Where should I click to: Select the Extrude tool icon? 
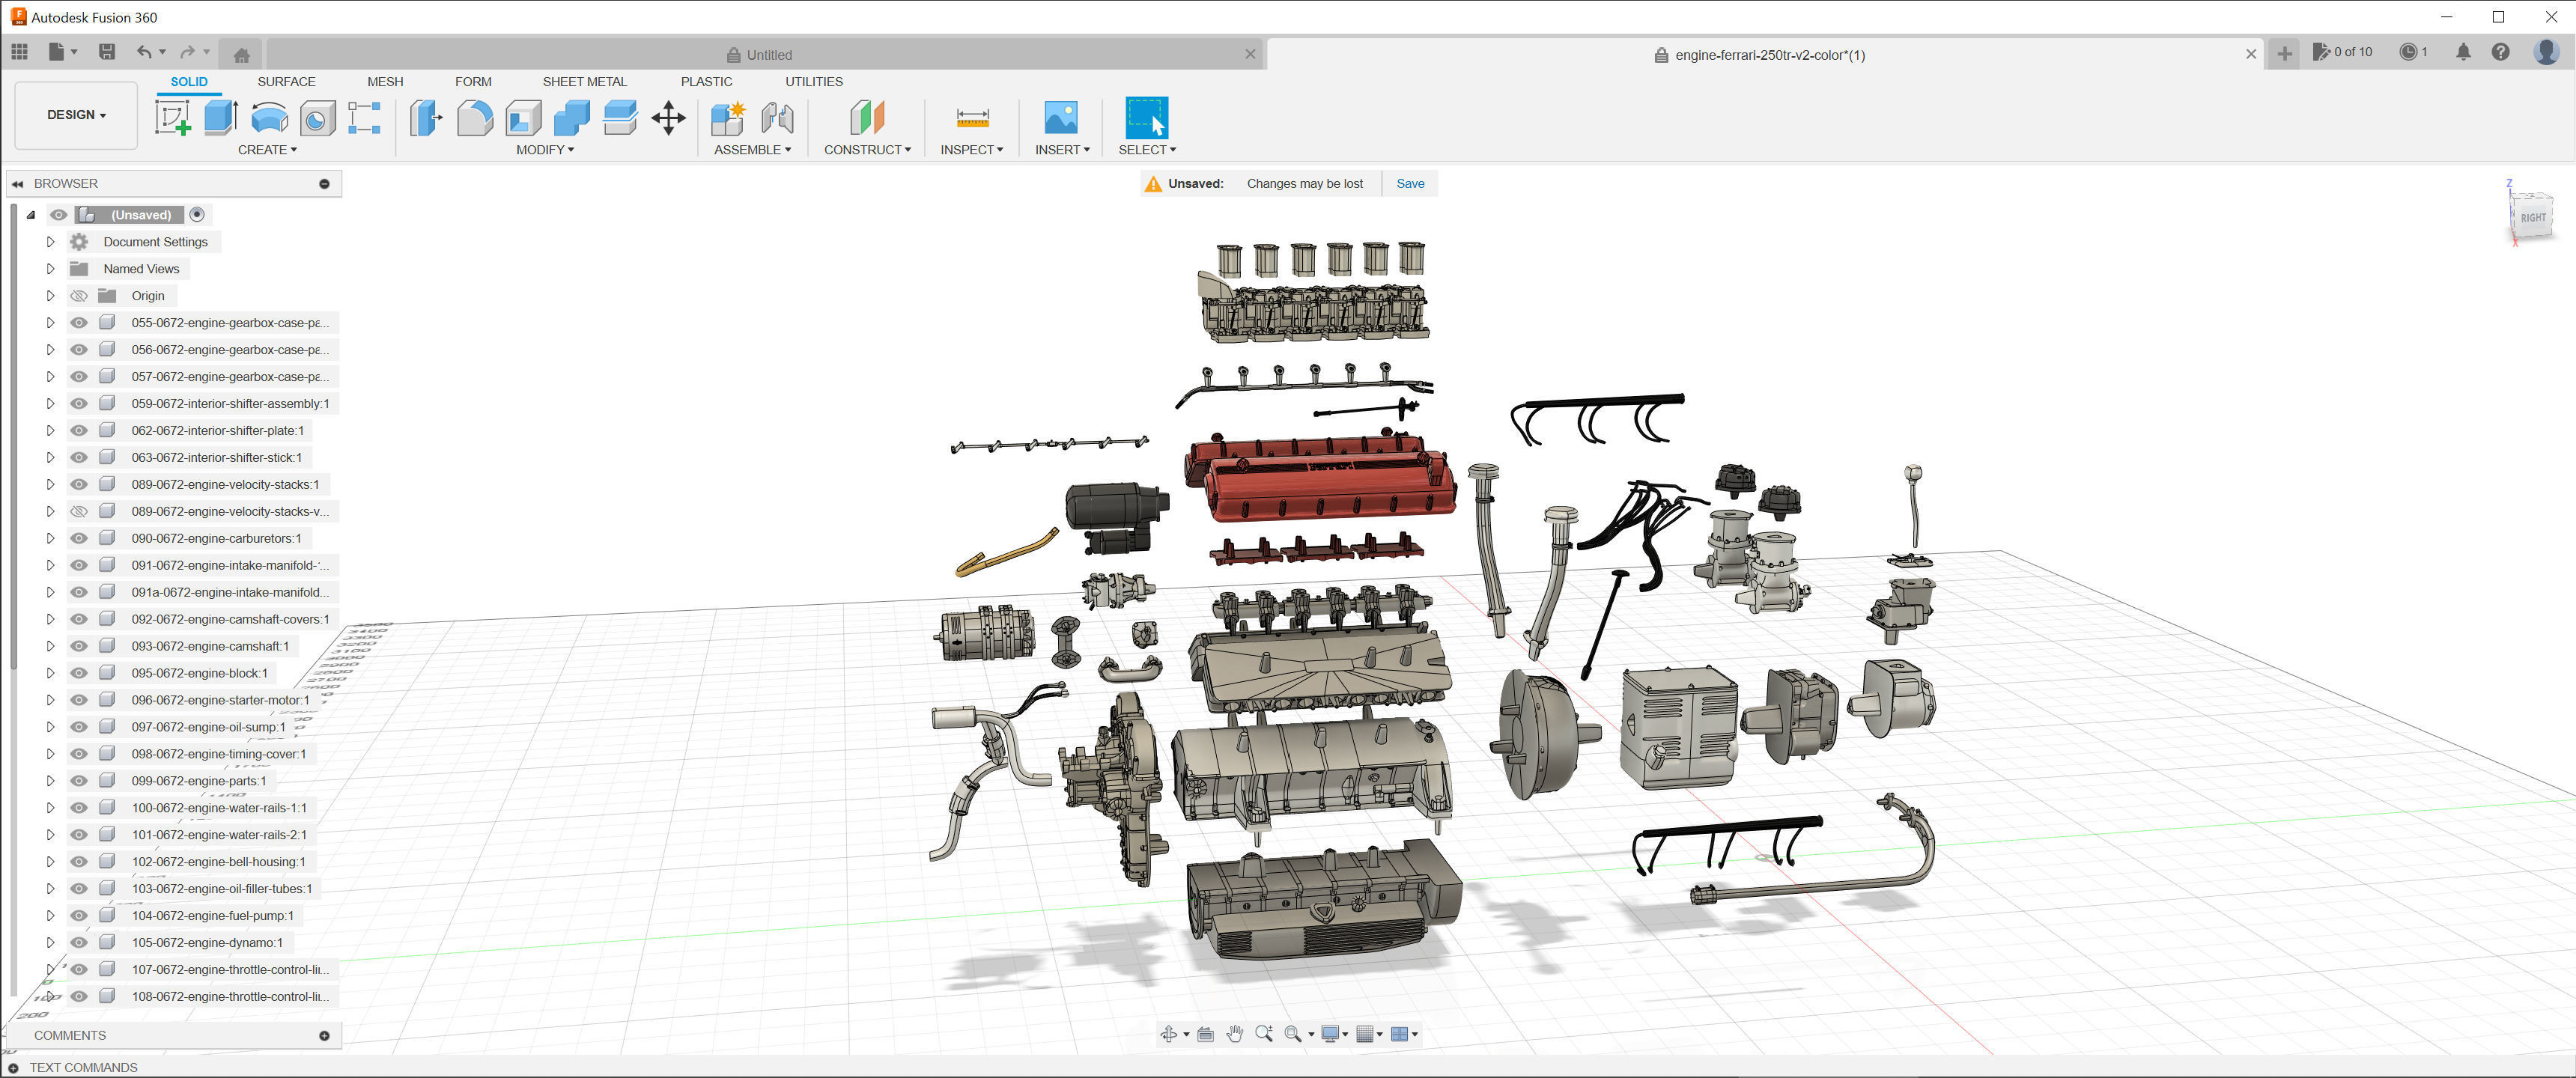click(x=220, y=118)
